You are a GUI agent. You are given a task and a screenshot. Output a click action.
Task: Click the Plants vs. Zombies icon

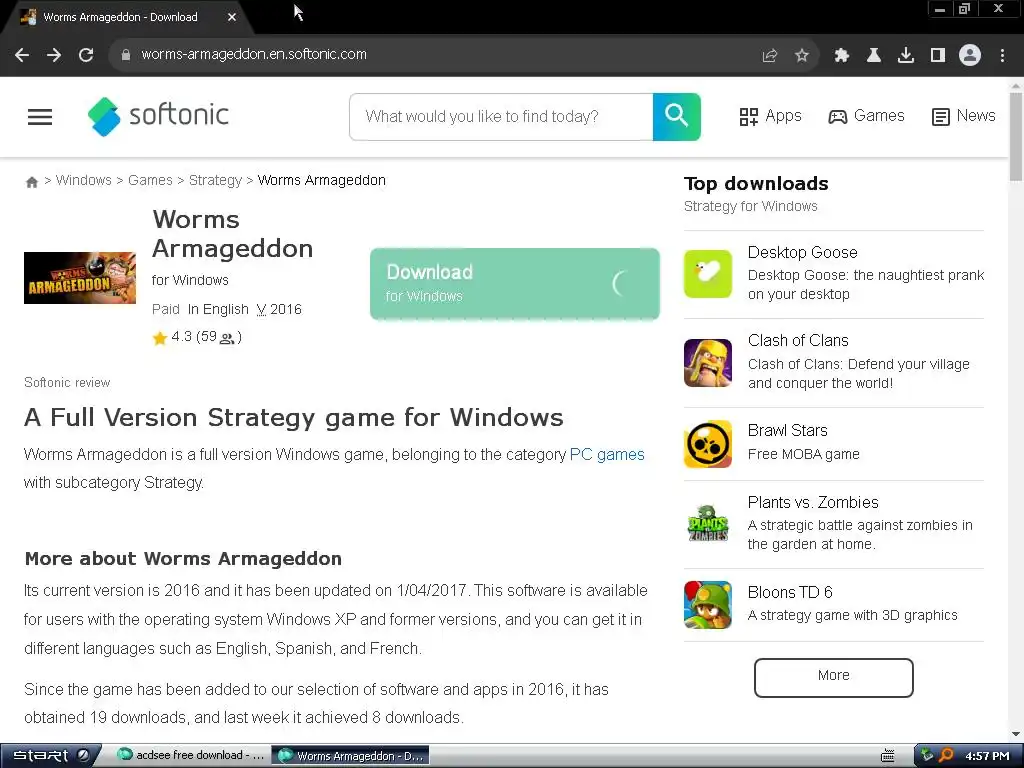(708, 523)
